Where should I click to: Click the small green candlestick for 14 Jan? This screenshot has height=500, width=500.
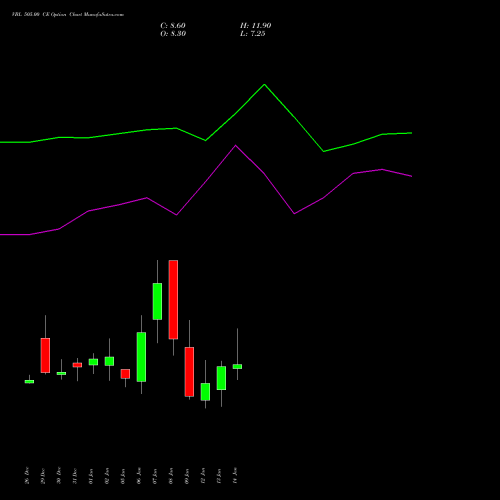tap(237, 366)
